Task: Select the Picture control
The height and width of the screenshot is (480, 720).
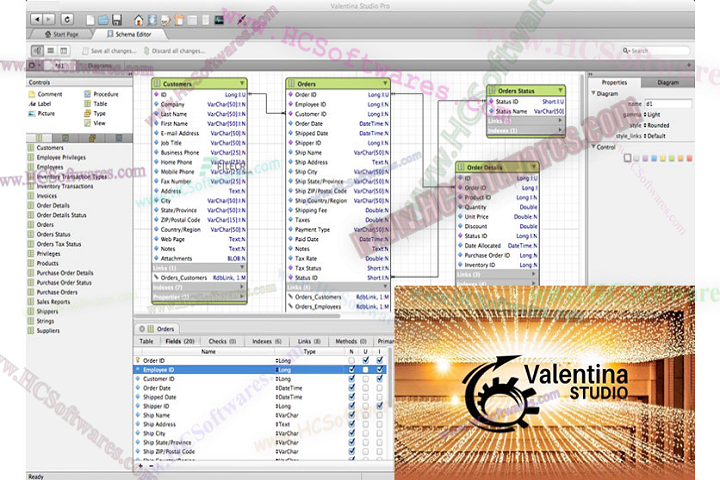Action: [42, 113]
